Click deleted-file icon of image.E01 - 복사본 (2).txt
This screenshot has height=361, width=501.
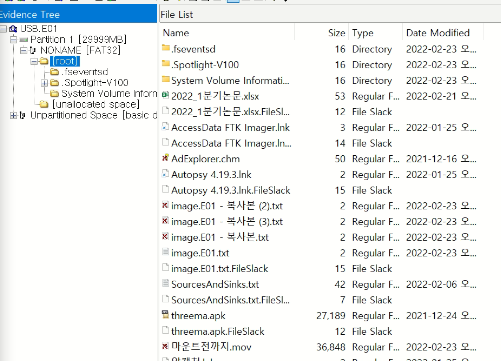pos(165,205)
